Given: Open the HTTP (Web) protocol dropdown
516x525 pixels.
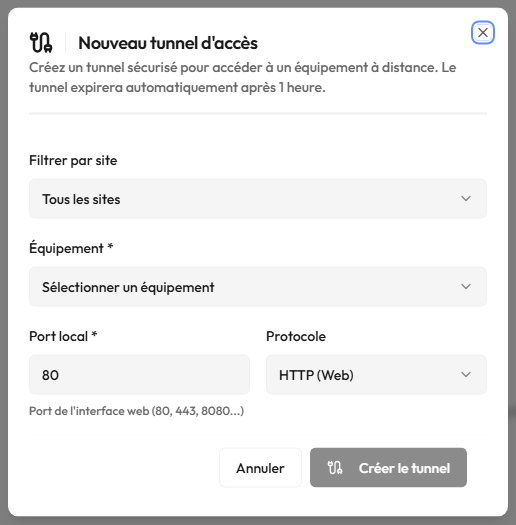Looking at the screenshot, I should tap(376, 374).
